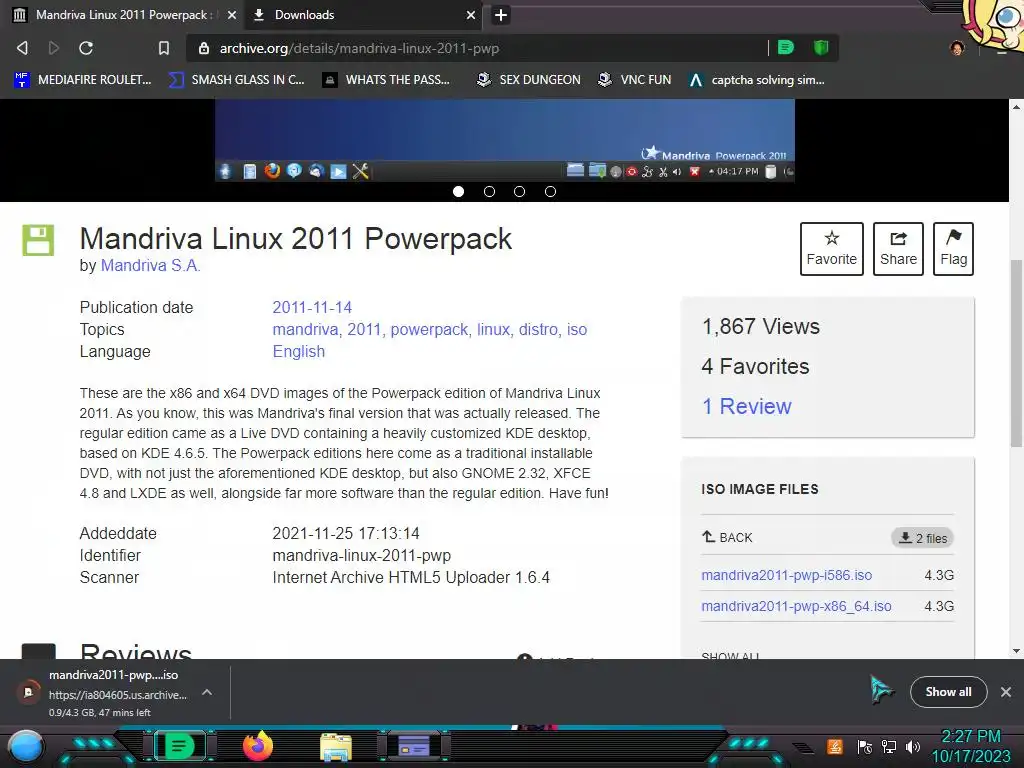
Task: Select the second carousel dot
Action: pos(489,191)
